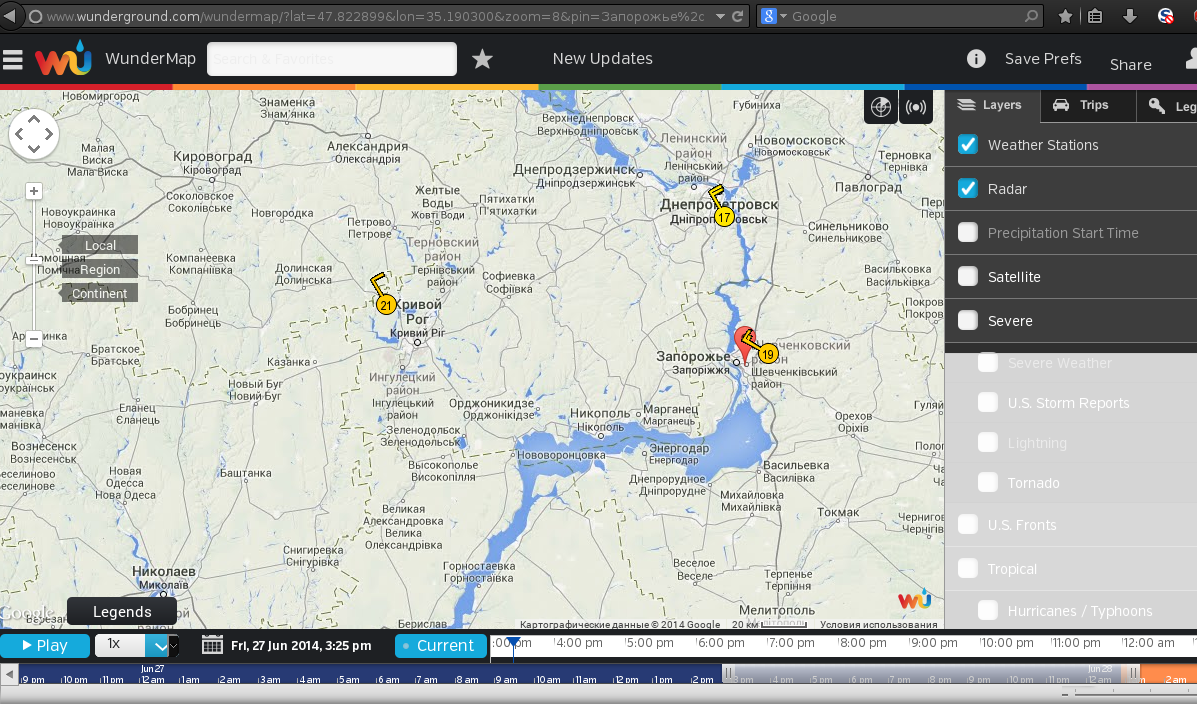Open the playback speed 1x dropdown
Image resolution: width=1197 pixels, height=704 pixels.
[137, 645]
